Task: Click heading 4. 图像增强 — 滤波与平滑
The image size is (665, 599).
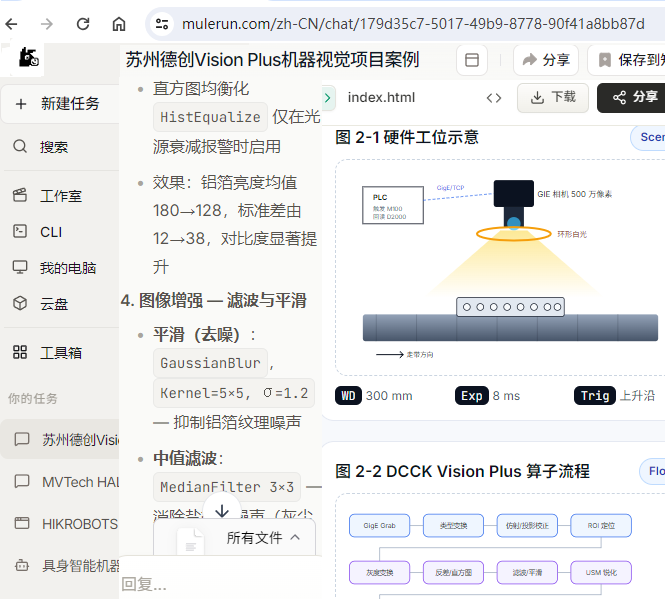Action: (x=214, y=300)
